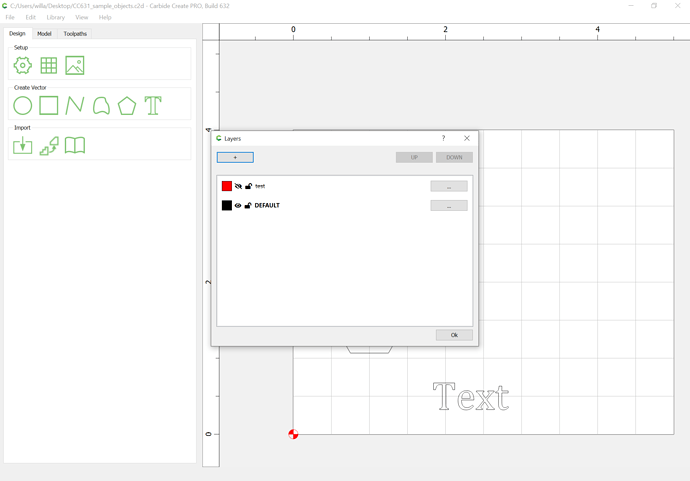The height and width of the screenshot is (481, 690).
Task: Click the red test layer color swatch
Action: 227,186
